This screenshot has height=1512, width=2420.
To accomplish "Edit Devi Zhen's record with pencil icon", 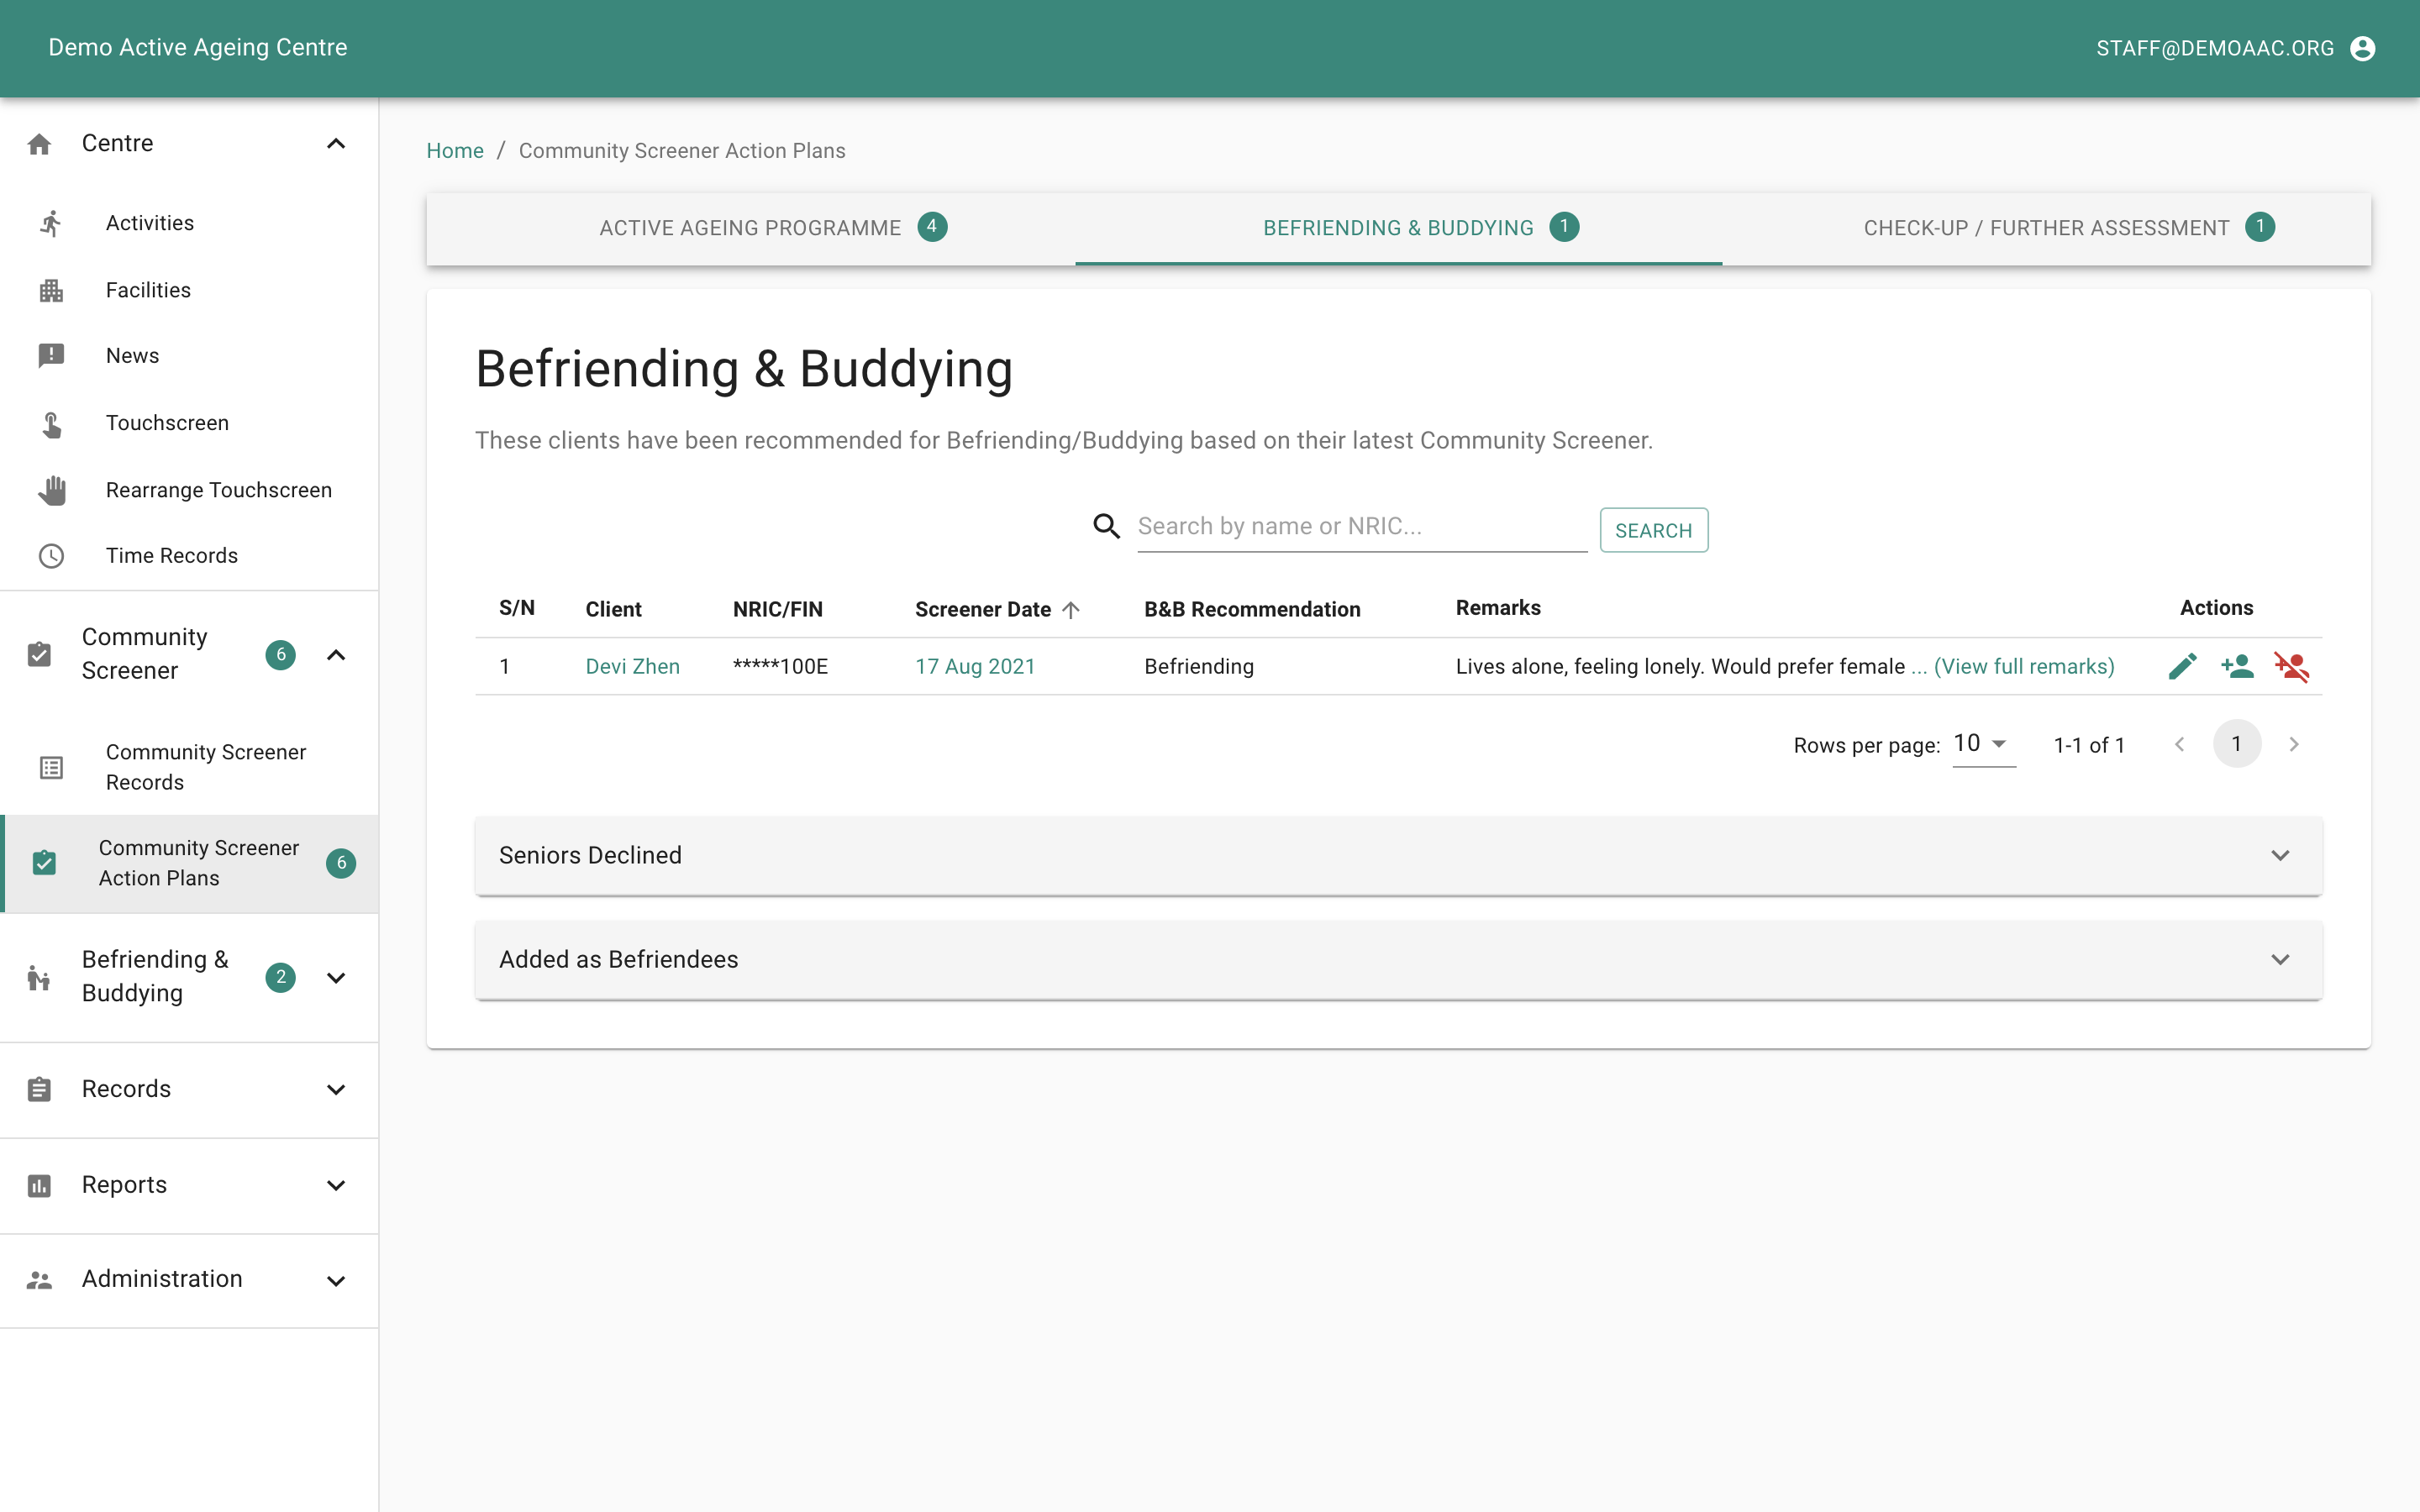I will (2182, 666).
